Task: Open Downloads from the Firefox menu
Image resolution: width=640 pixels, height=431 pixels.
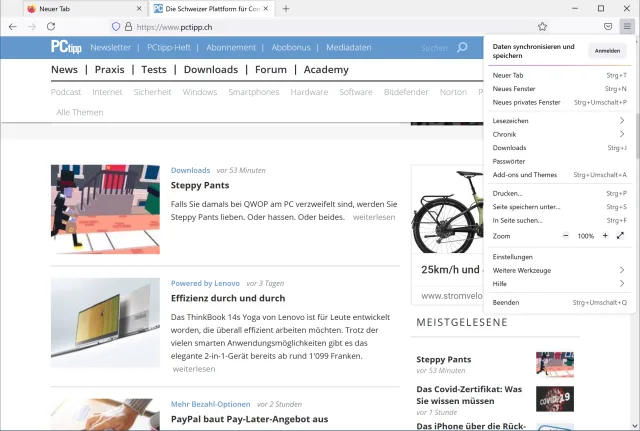Action: (x=559, y=148)
